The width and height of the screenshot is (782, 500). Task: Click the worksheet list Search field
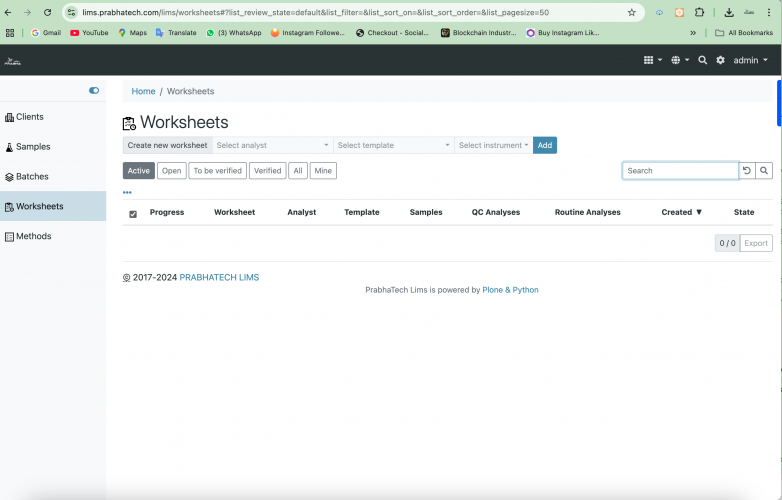point(680,170)
